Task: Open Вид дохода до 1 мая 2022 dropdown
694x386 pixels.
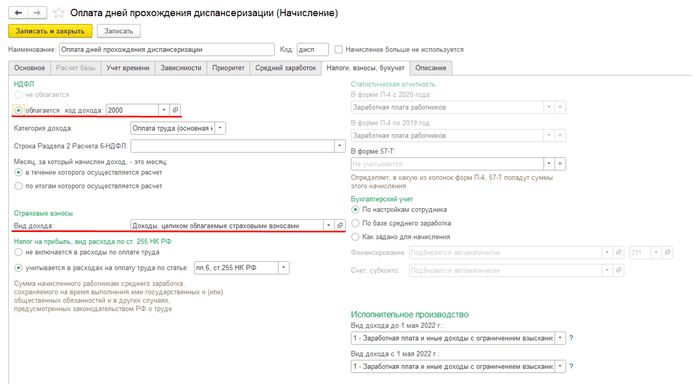Action: pyautogui.click(x=560, y=338)
